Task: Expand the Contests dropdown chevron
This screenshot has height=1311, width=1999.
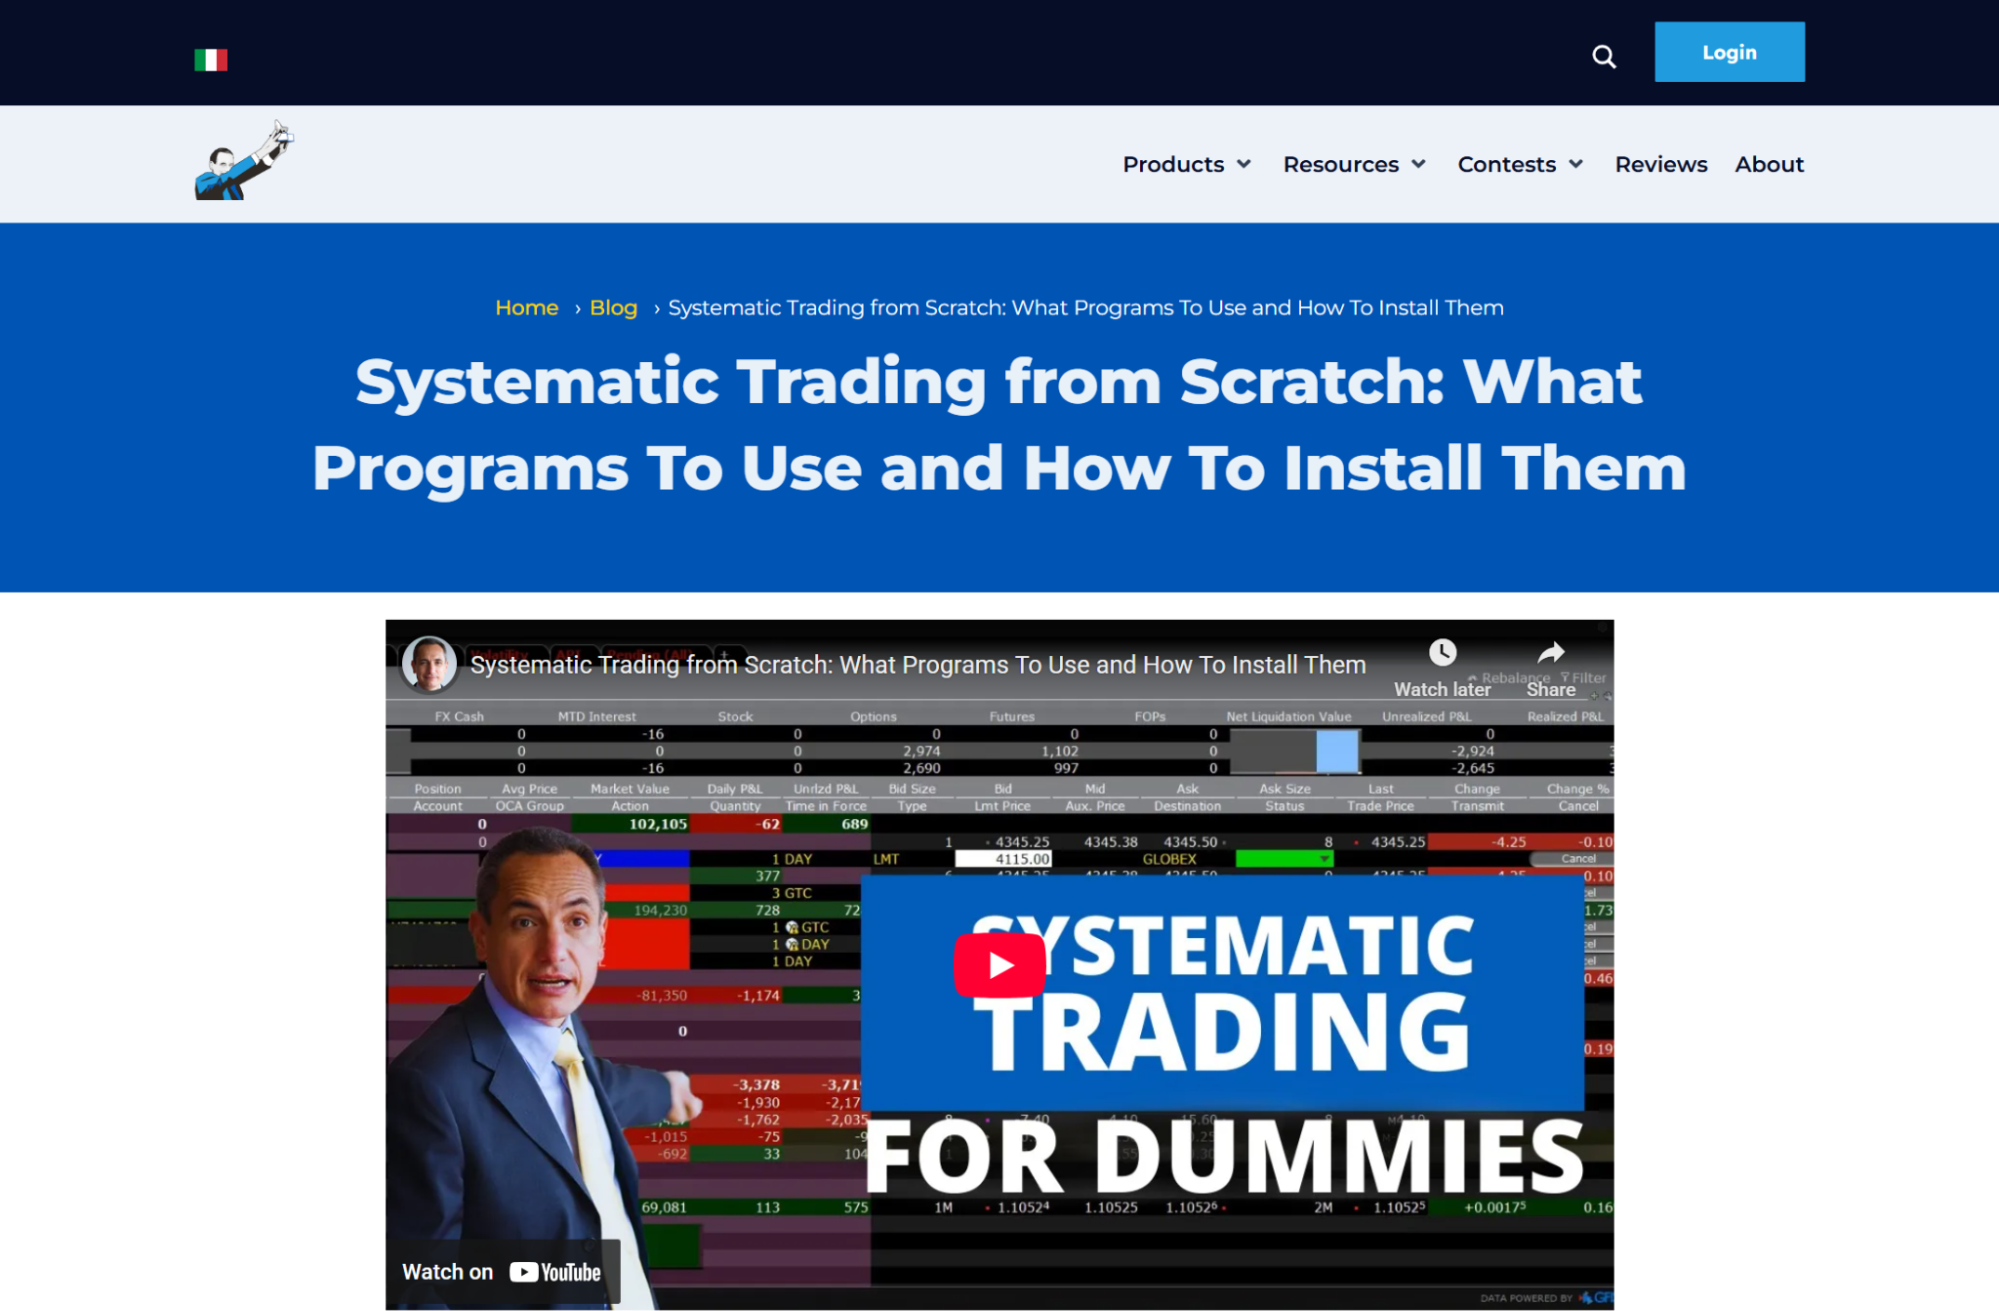Action: (1576, 164)
